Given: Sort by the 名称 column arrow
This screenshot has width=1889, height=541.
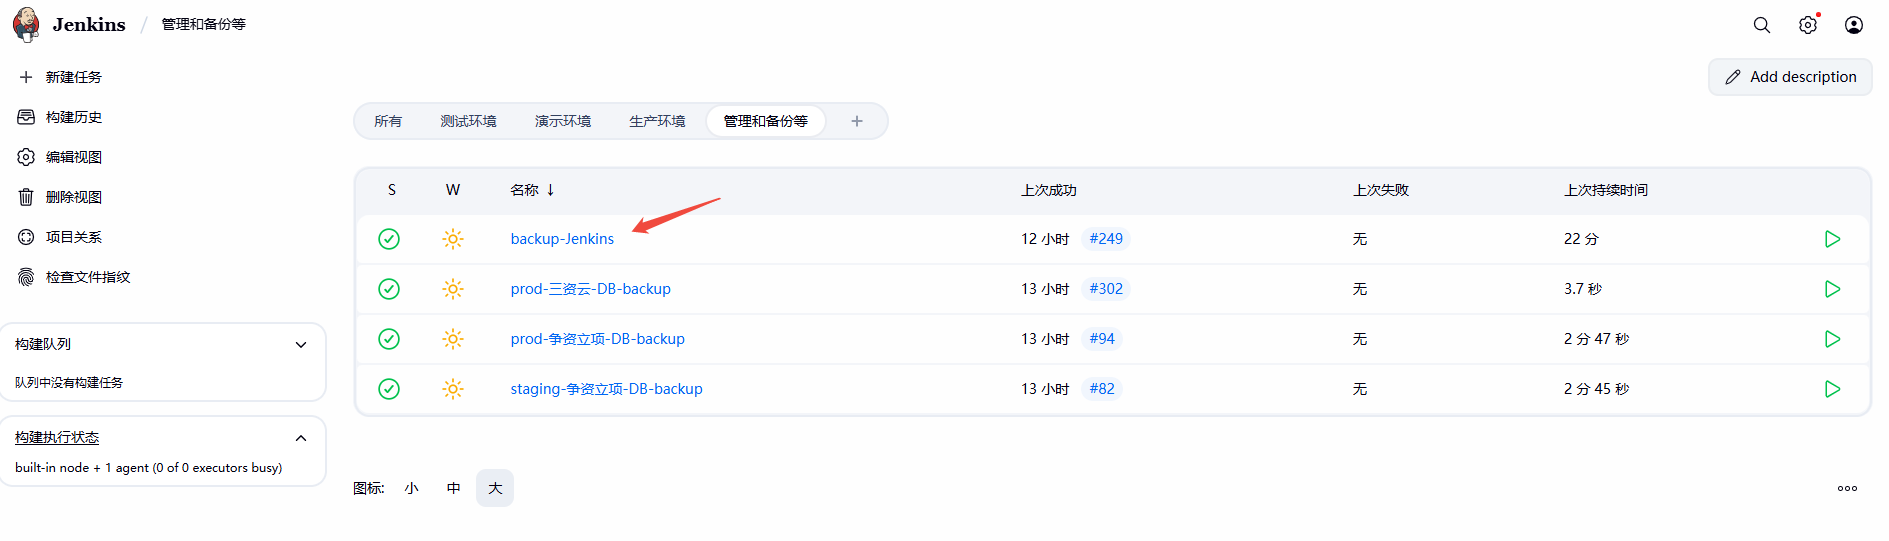Looking at the screenshot, I should click(550, 190).
